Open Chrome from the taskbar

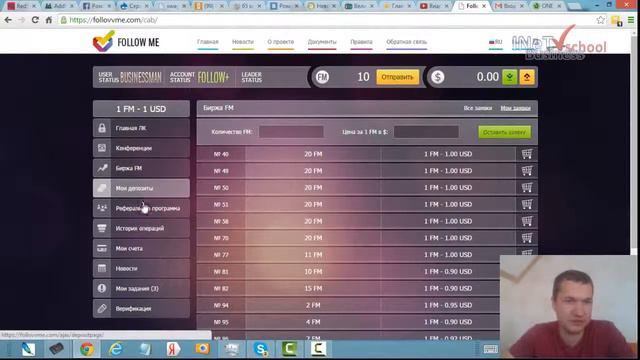click(87, 349)
